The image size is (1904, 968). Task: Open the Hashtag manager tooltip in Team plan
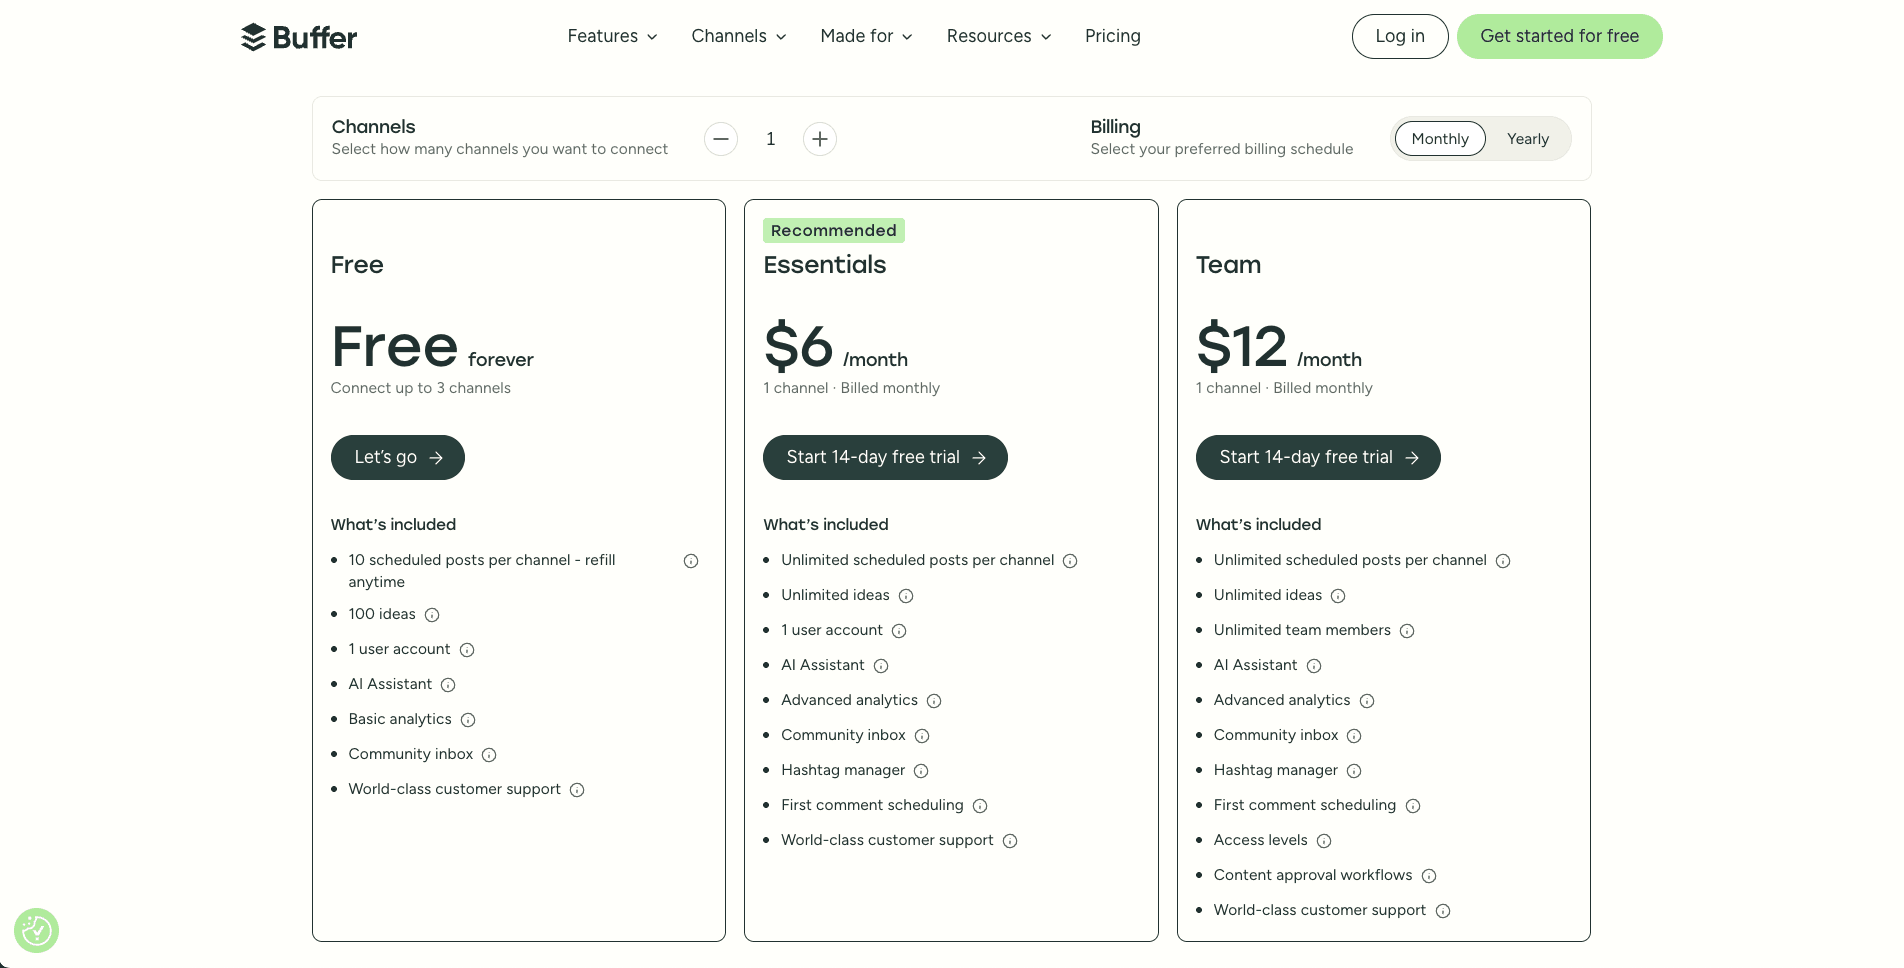click(x=1355, y=771)
